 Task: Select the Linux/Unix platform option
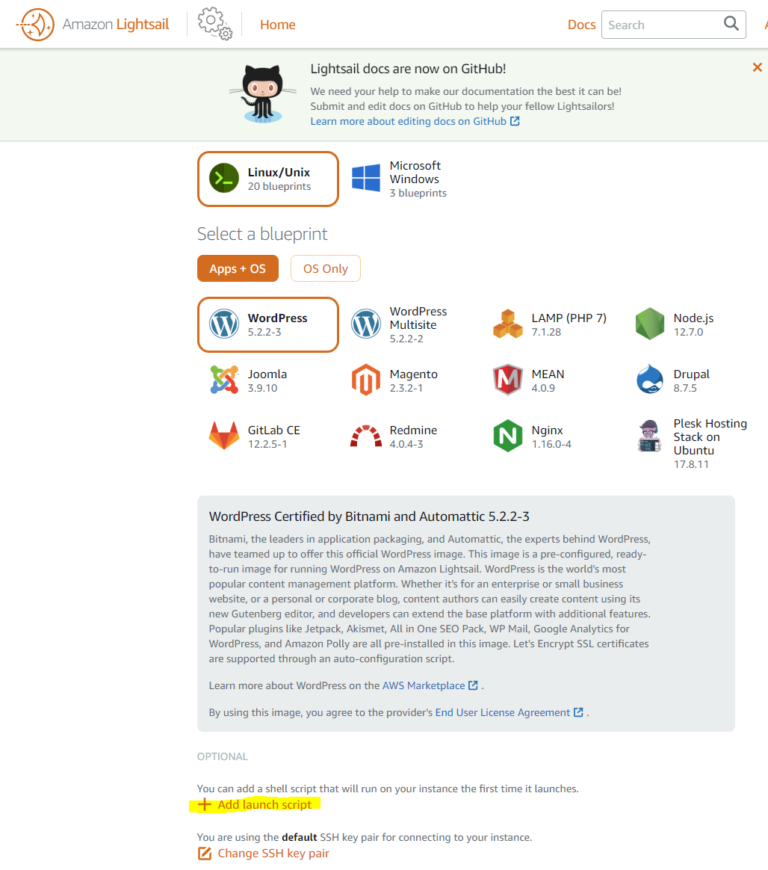point(268,179)
